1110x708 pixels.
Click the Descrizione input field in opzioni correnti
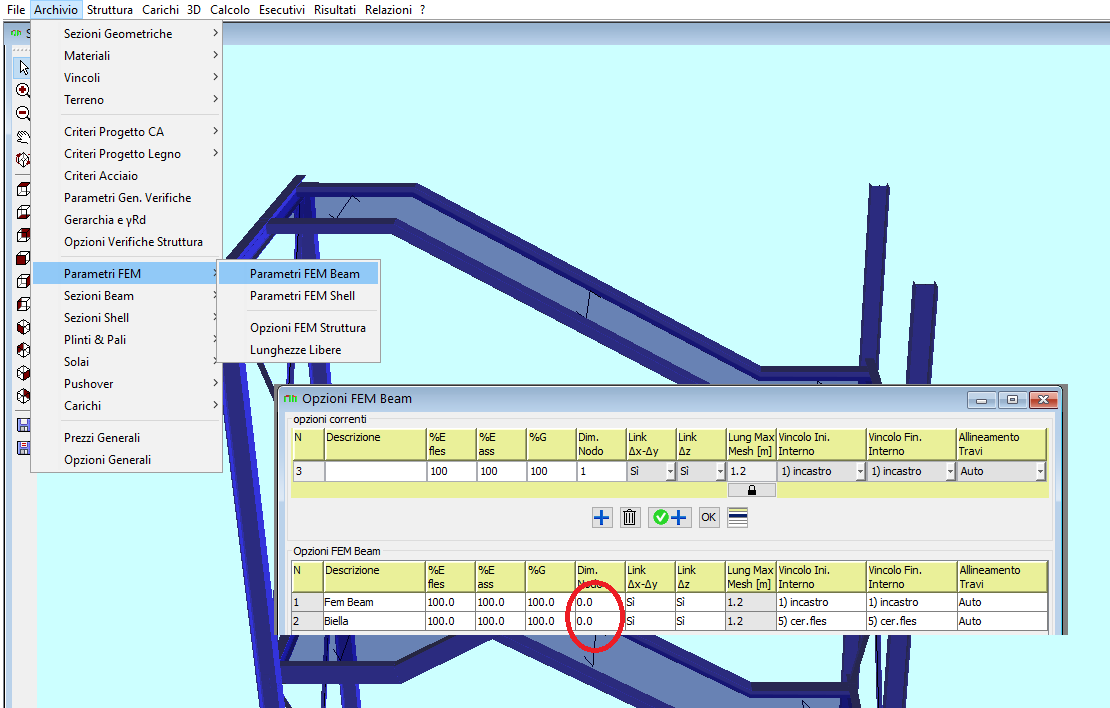pyautogui.click(x=376, y=472)
